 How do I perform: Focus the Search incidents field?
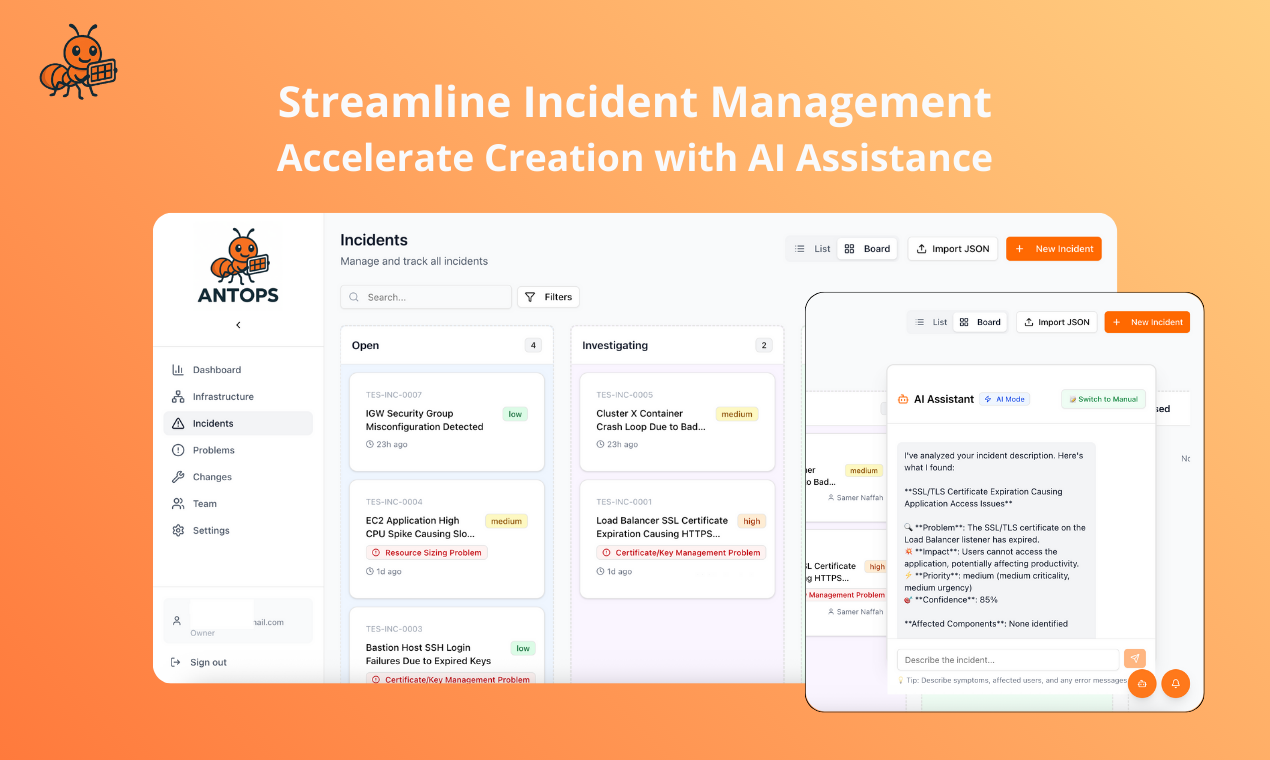pyautogui.click(x=426, y=297)
